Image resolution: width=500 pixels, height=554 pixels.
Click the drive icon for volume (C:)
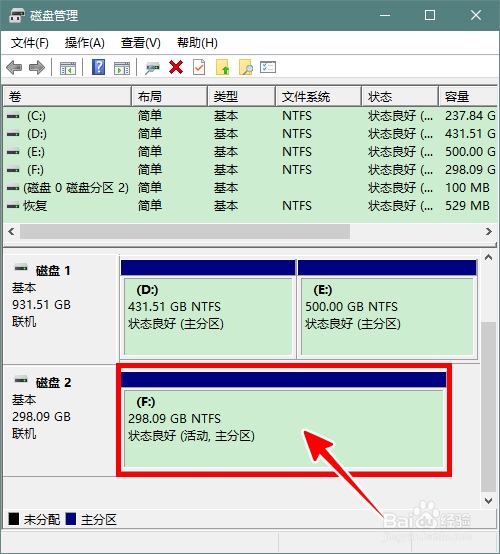[x=13, y=116]
